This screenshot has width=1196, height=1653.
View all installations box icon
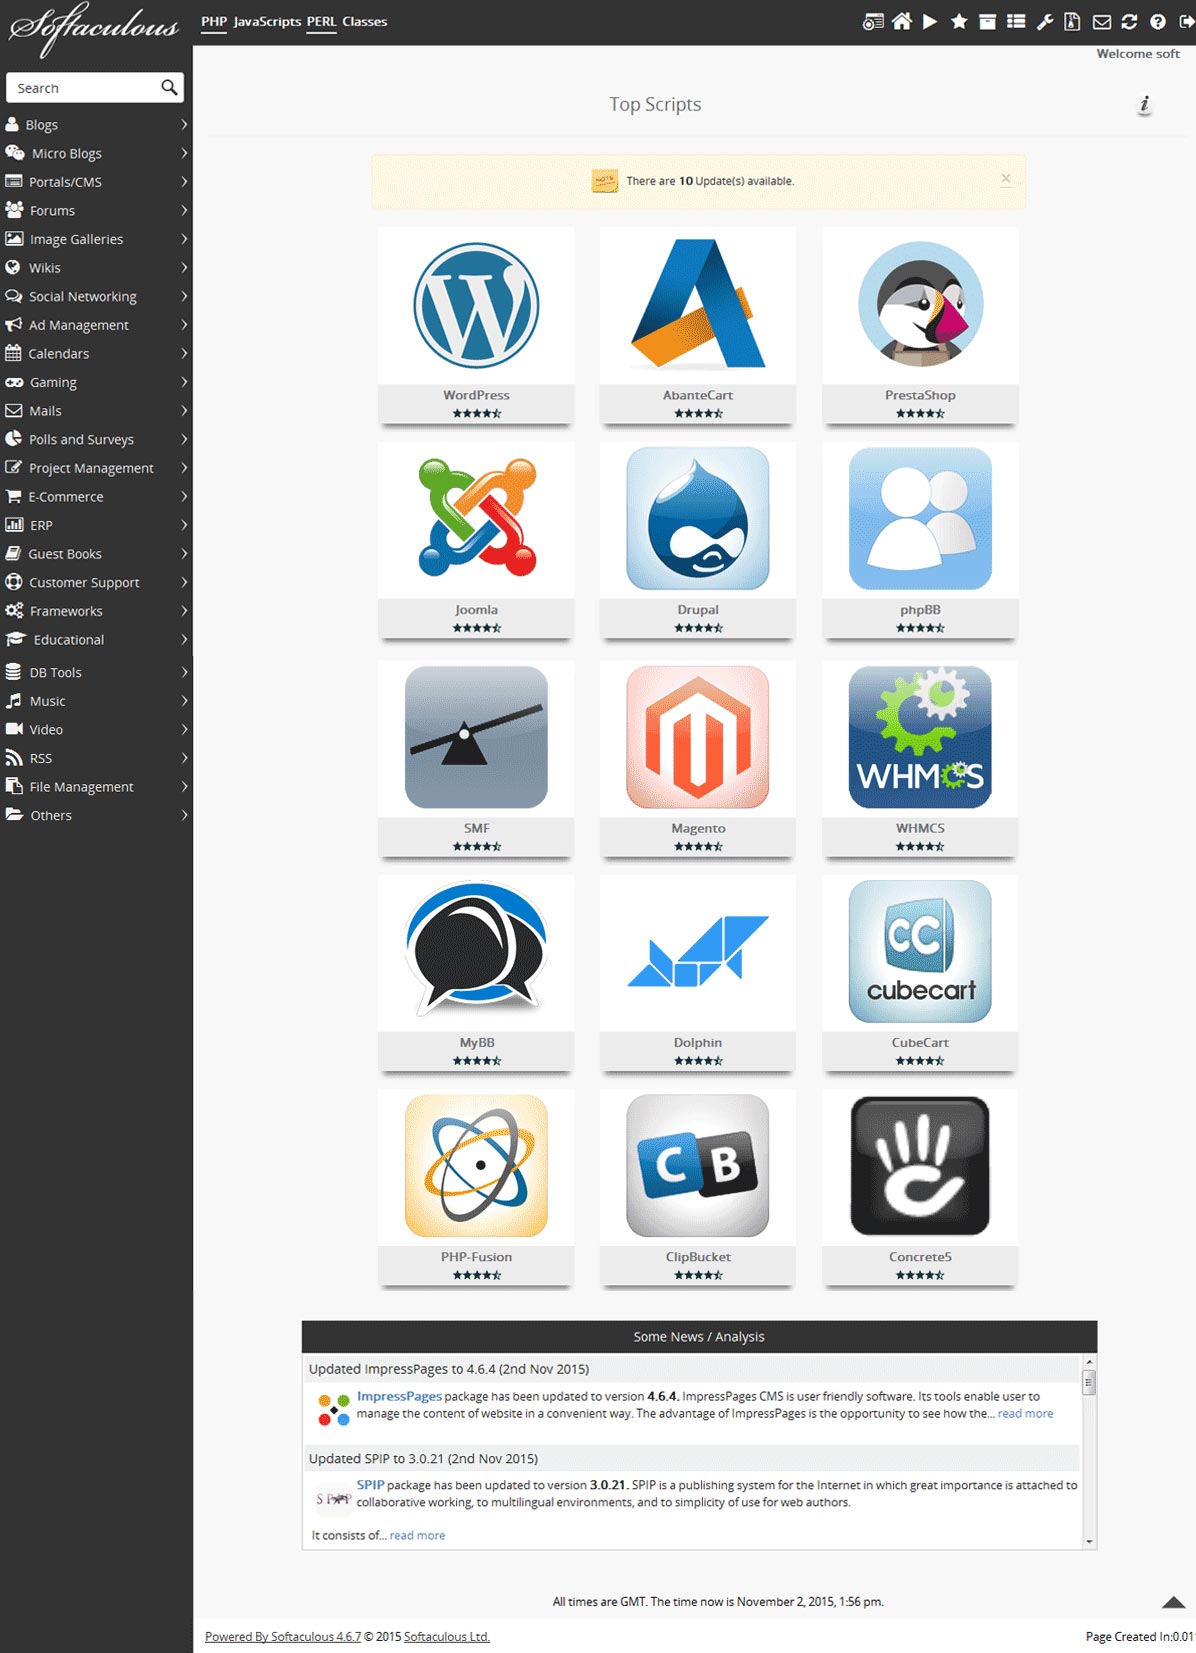tap(987, 21)
